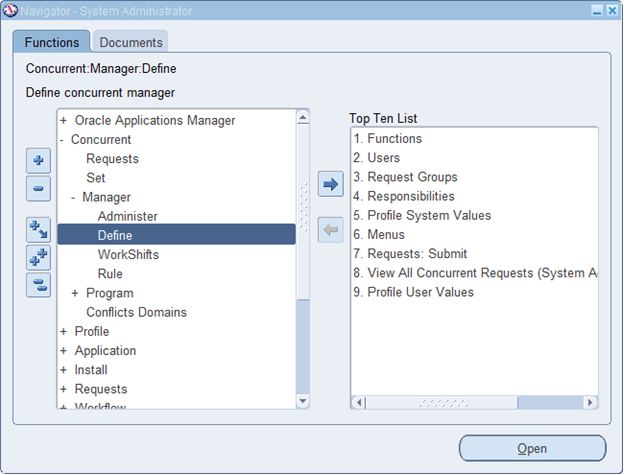This screenshot has height=475, width=624.
Task: Expand the Profile tree node
Action: tap(63, 332)
